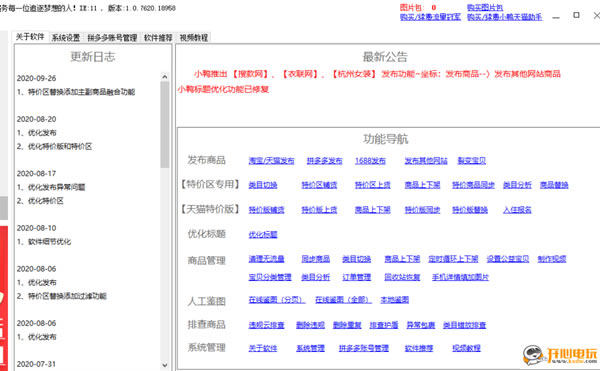Screen dimensions: 600x371
Task: Open 类目分析 in 商品管理 section
Action: click(316, 277)
